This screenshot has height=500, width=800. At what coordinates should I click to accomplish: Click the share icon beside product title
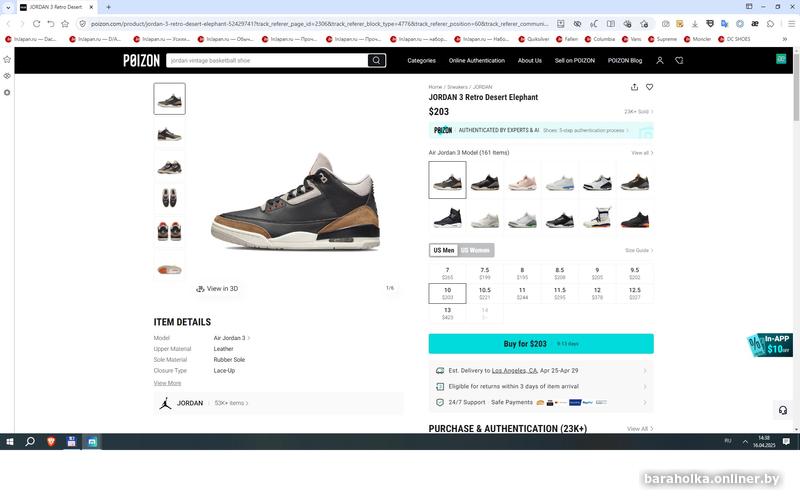coord(634,87)
